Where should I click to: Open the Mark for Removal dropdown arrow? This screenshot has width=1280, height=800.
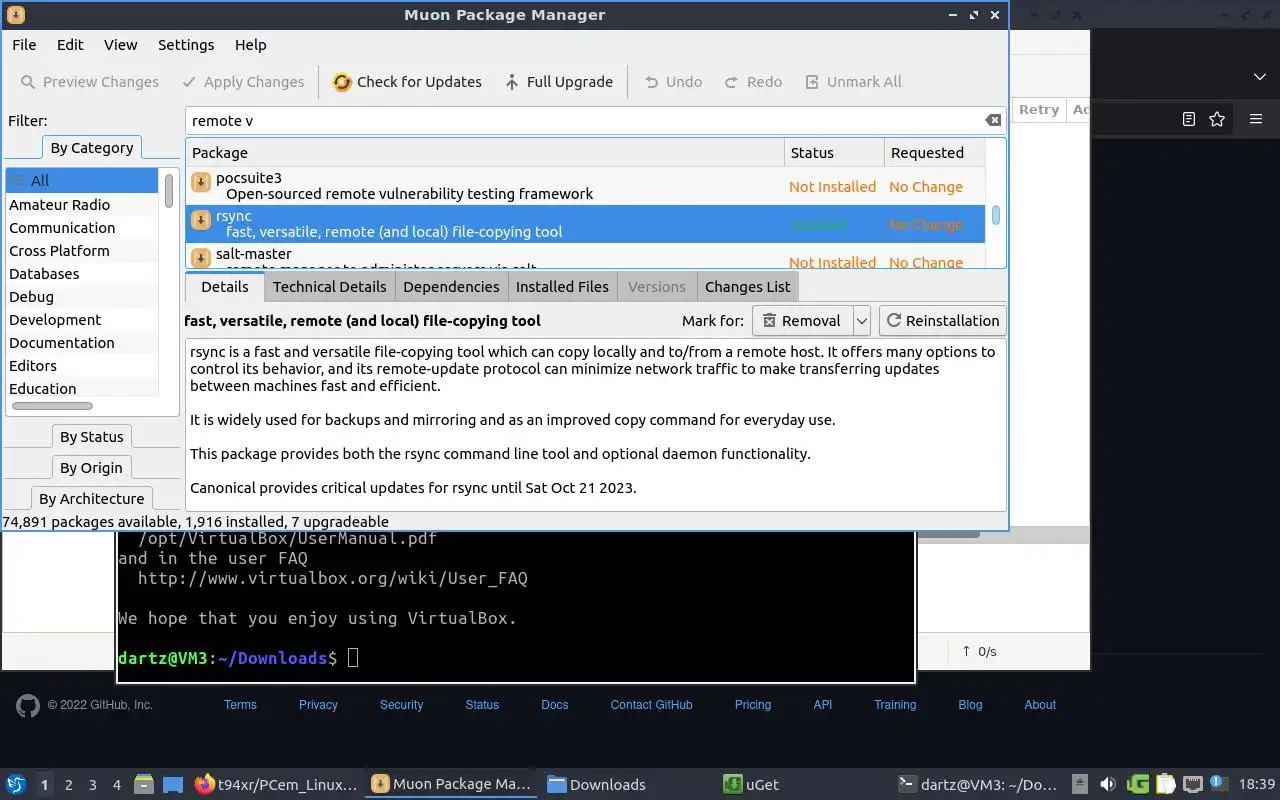click(x=861, y=321)
